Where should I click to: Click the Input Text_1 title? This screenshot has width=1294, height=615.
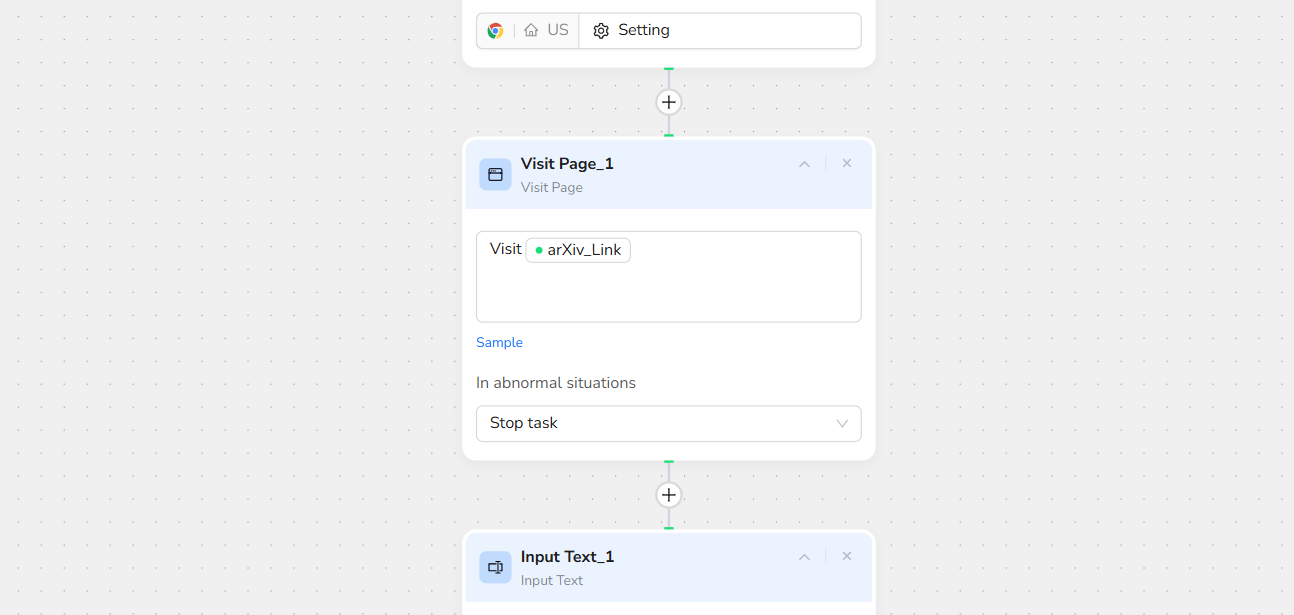567,557
